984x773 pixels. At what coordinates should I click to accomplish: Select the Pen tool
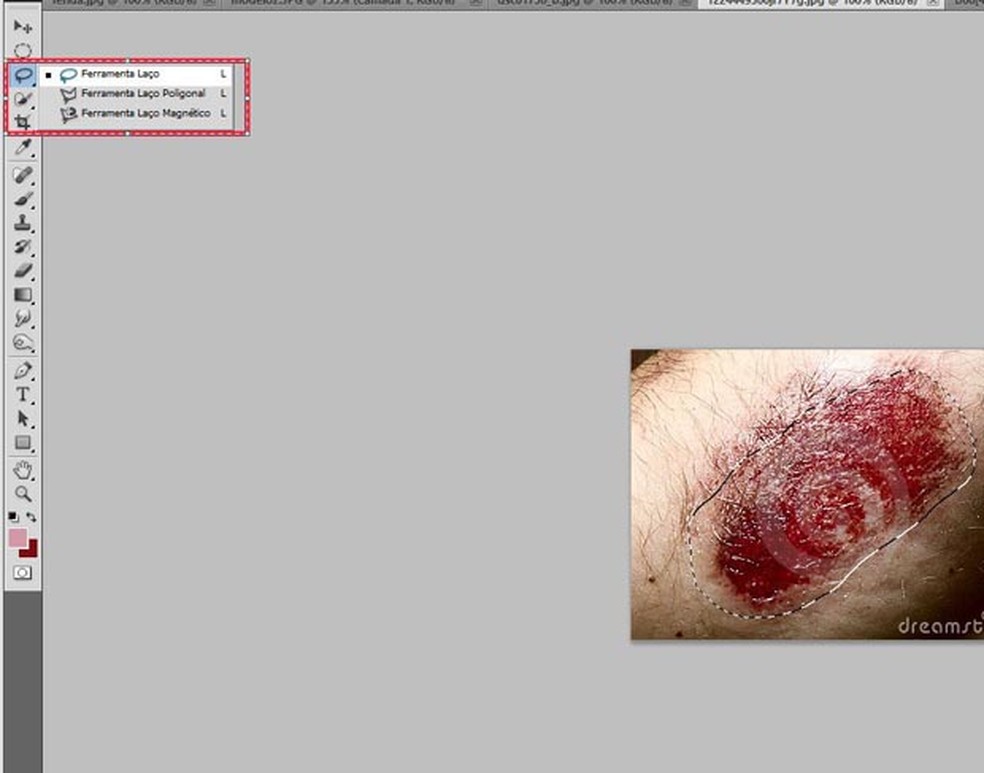(x=22, y=371)
